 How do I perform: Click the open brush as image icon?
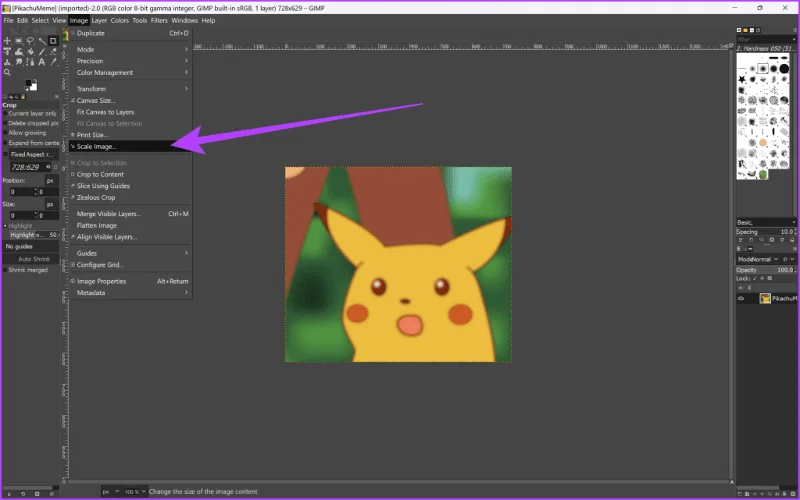[792, 240]
